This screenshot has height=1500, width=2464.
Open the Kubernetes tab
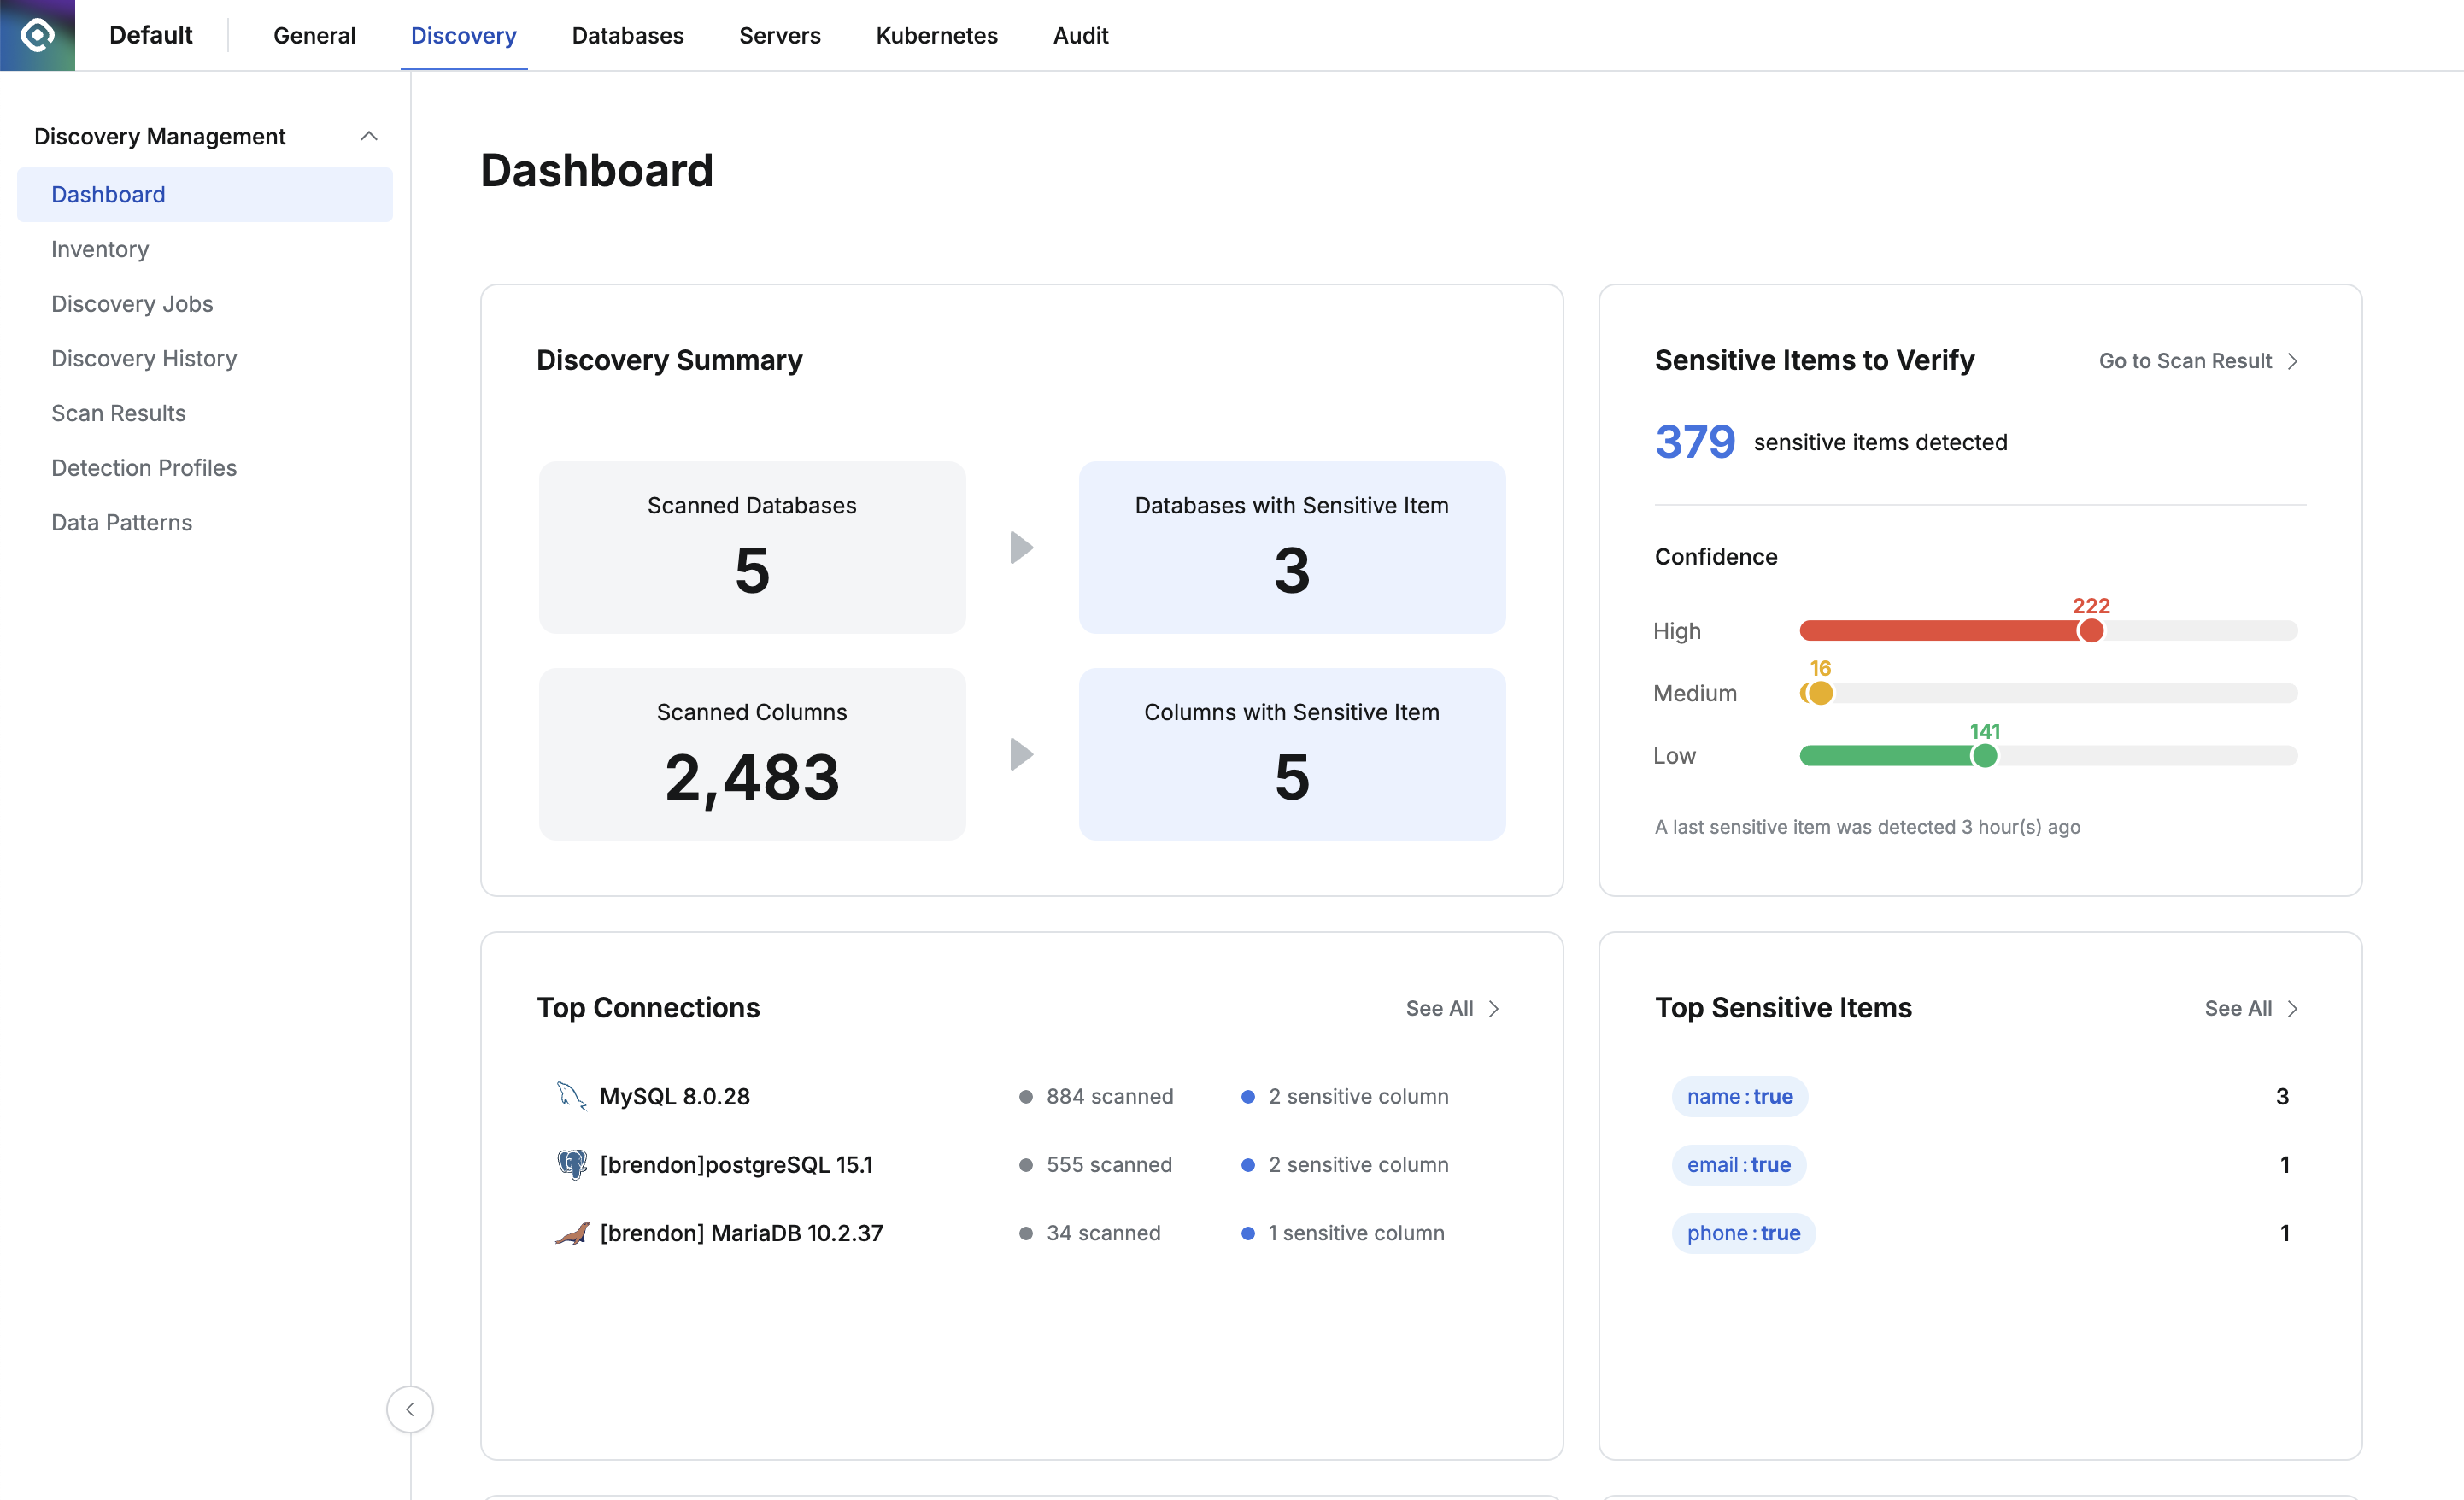[936, 35]
